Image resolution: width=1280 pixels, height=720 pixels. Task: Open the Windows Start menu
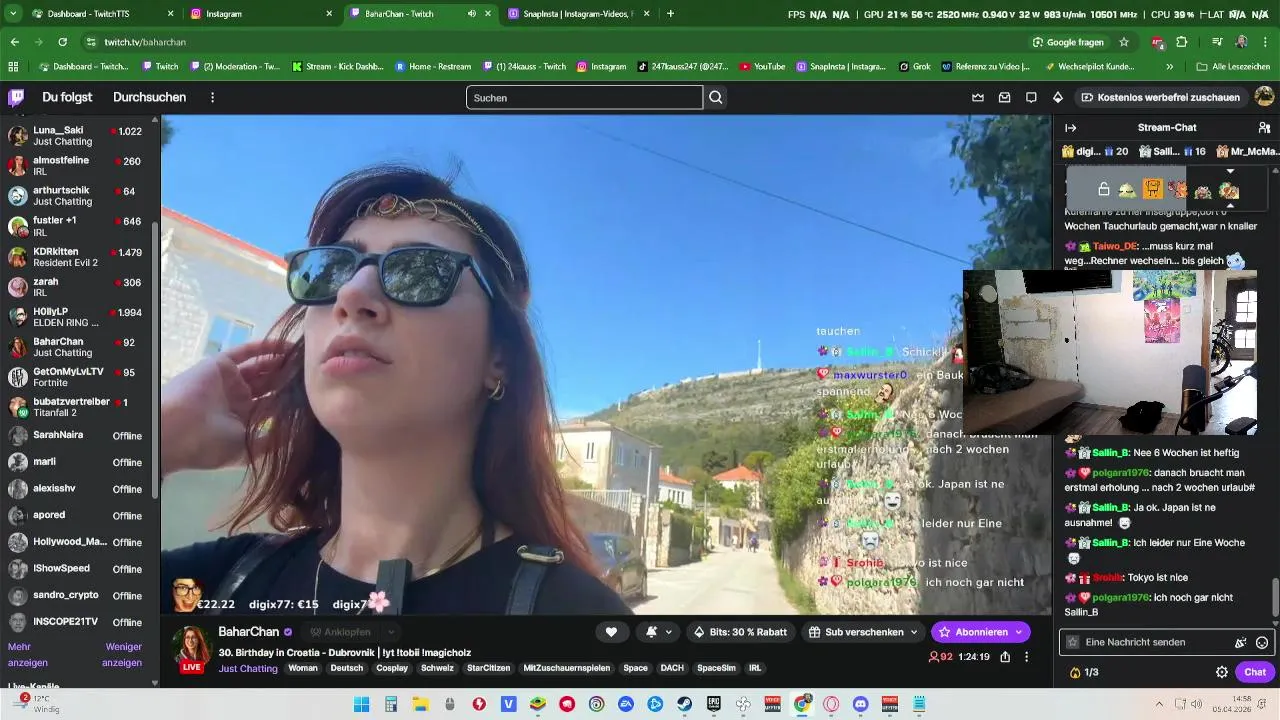click(x=362, y=704)
